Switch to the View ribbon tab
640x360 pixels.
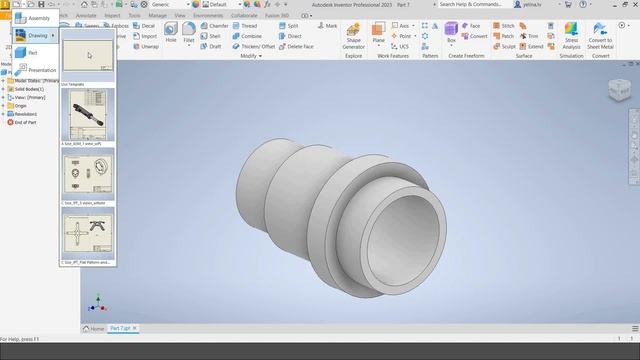180,16
